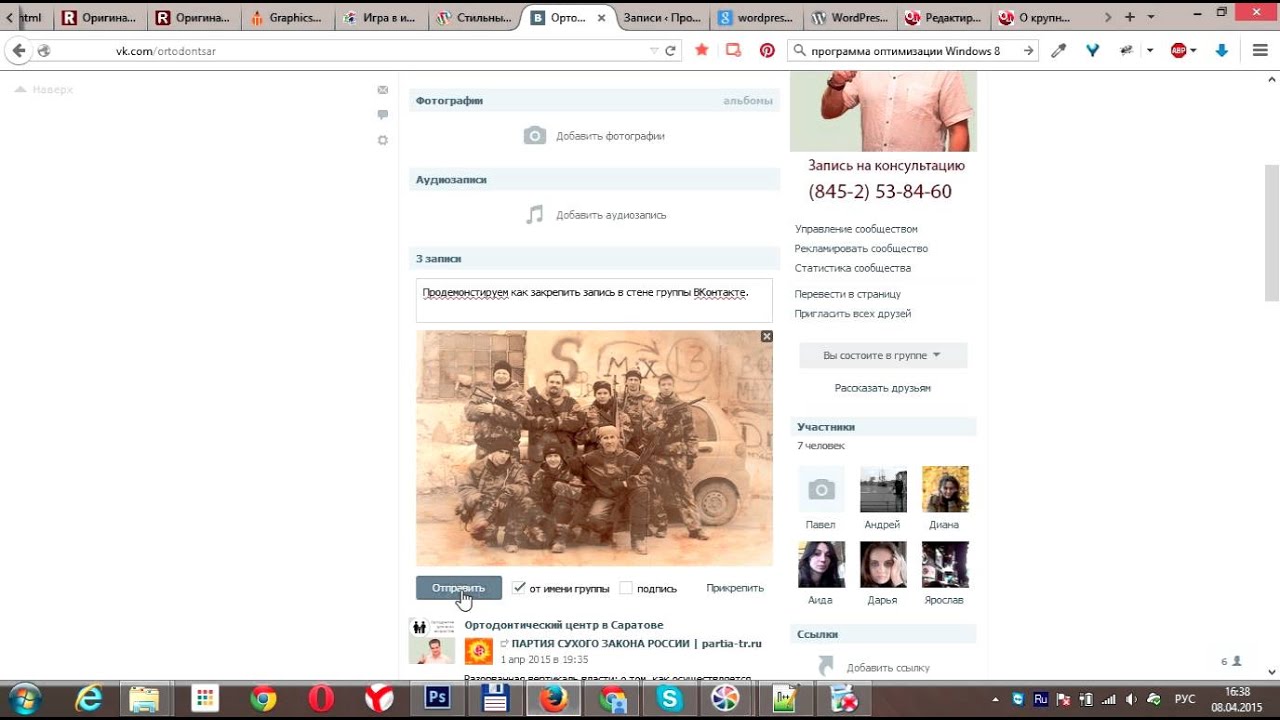Open File Explorer from the taskbar
The width and height of the screenshot is (1280, 720).
pos(146,698)
